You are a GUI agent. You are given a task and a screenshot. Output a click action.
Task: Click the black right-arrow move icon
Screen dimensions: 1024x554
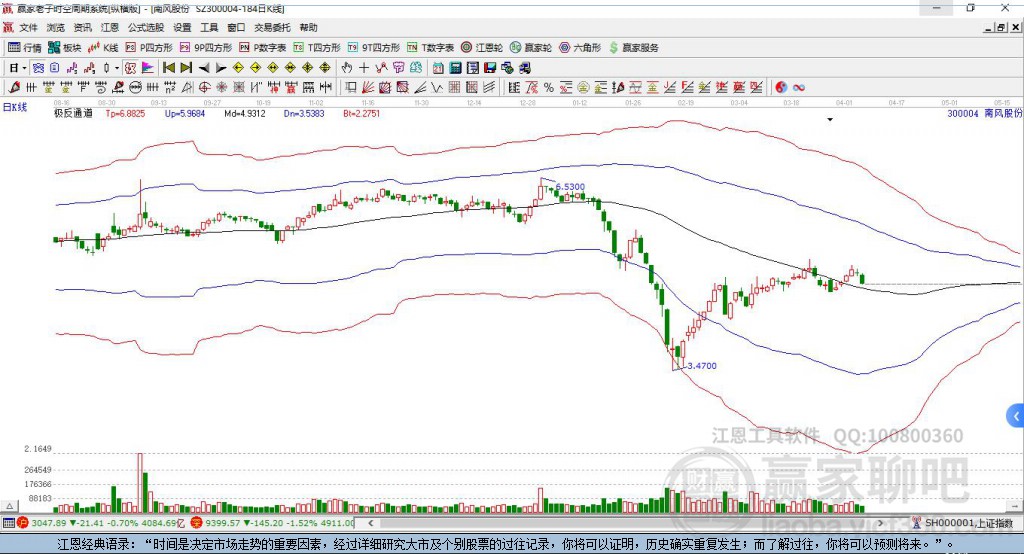(221, 67)
